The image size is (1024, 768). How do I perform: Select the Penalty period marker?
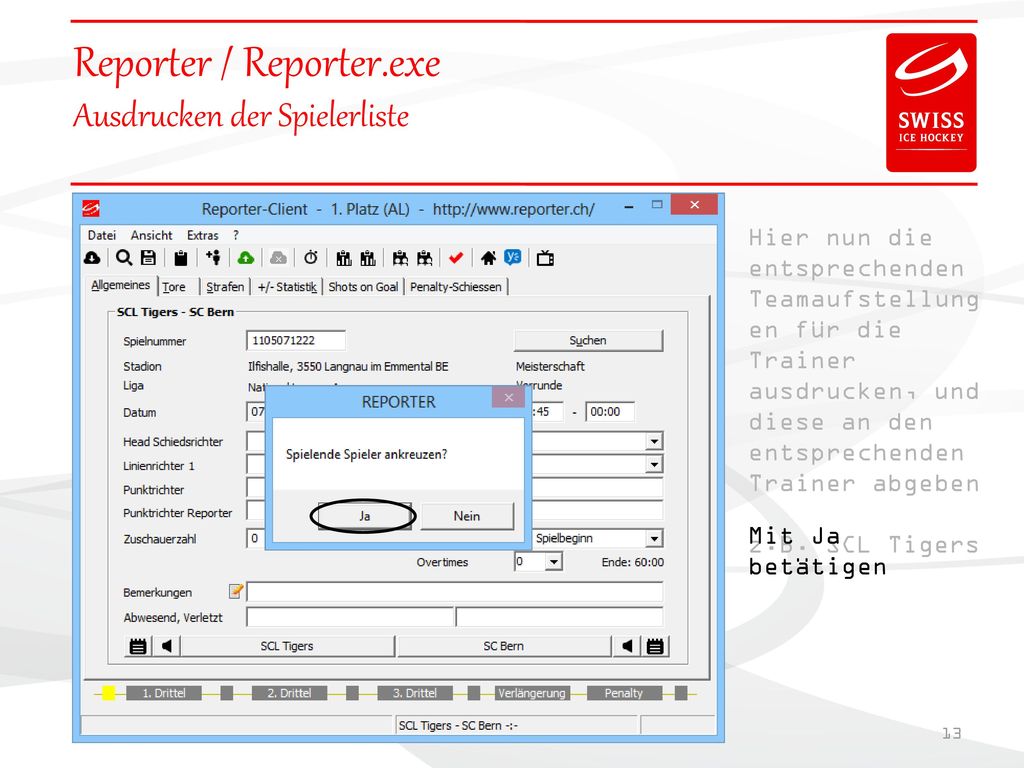point(624,693)
